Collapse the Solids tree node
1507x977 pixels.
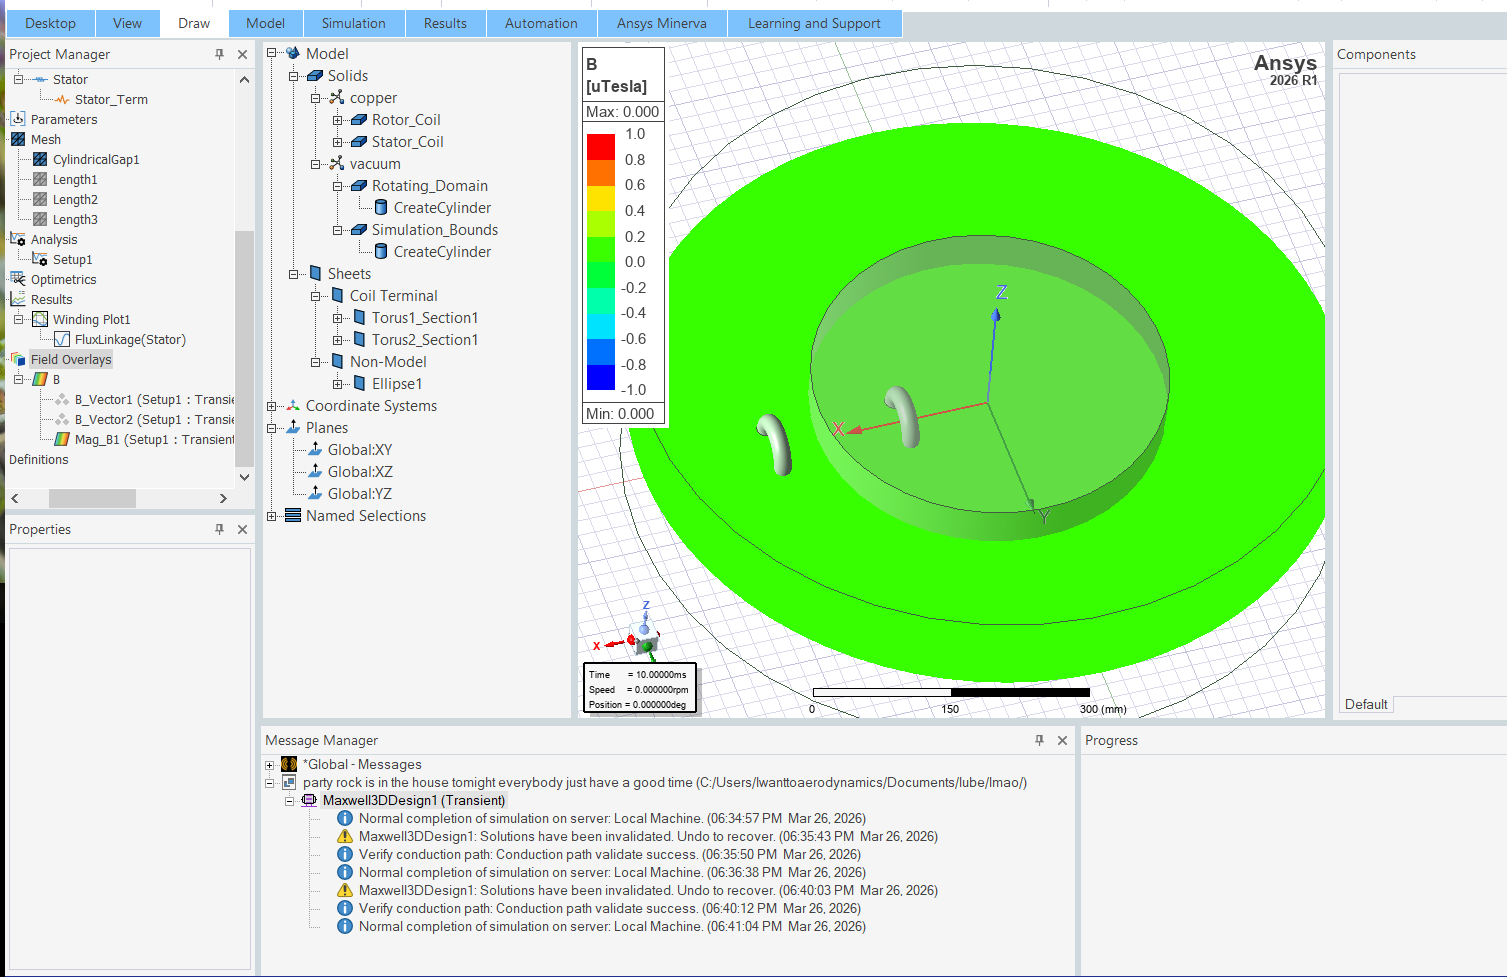click(293, 76)
